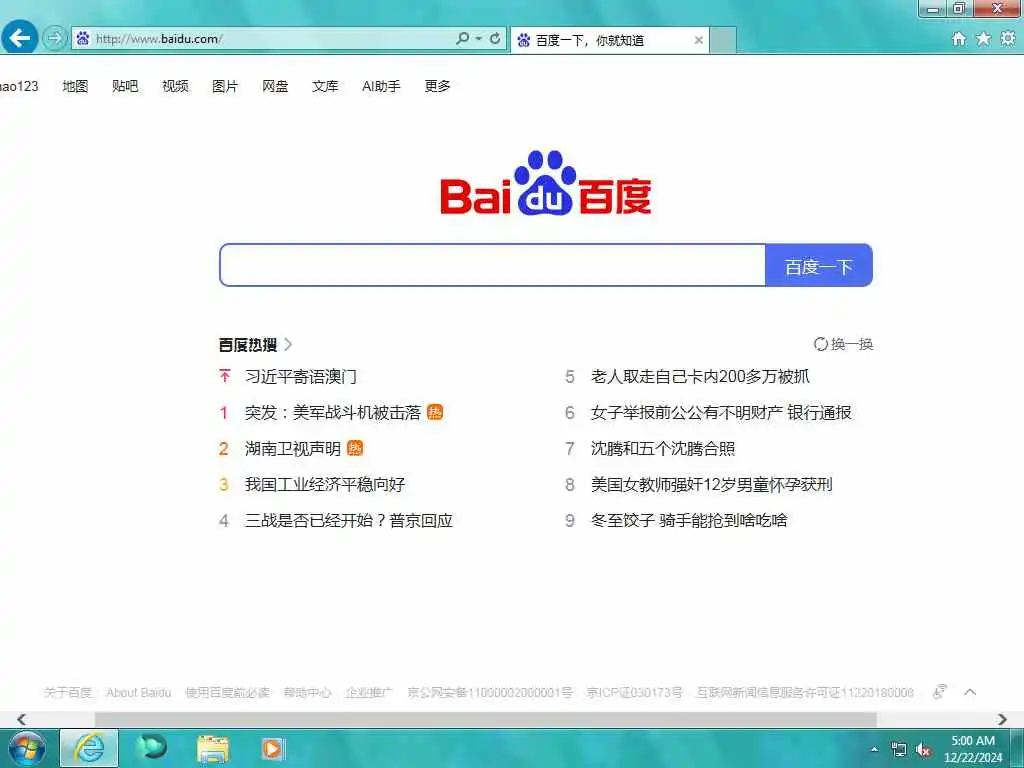Screen dimensions: 1024x768
Task: Open the 视频 nav link
Action: coord(175,86)
